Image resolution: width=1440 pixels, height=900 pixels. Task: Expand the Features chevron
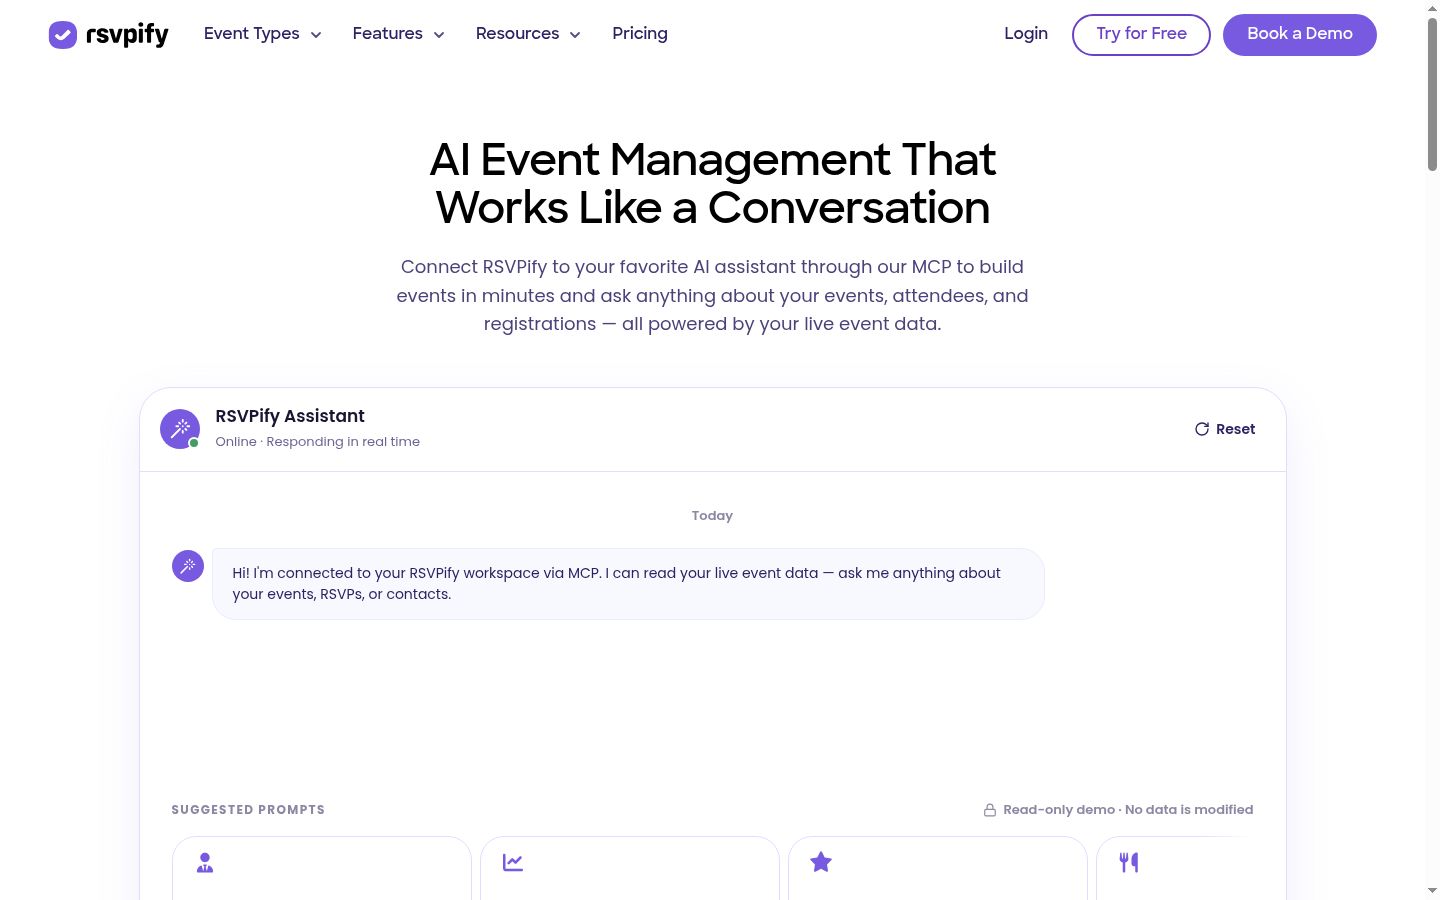pyautogui.click(x=439, y=35)
